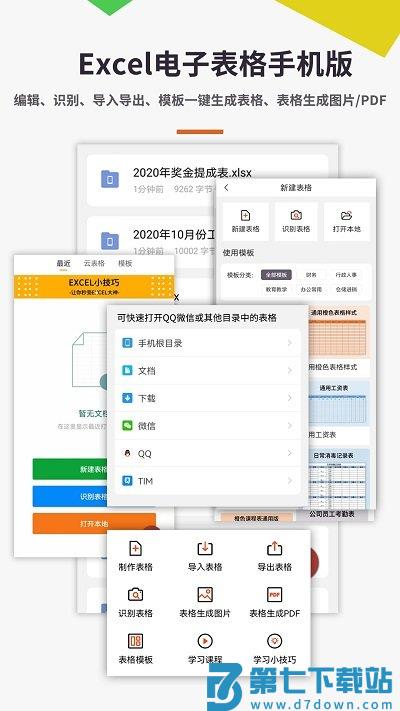Click the folder icon of 2020年奖金提成表.xlsx
This screenshot has width=400, height=711.
pos(110,180)
